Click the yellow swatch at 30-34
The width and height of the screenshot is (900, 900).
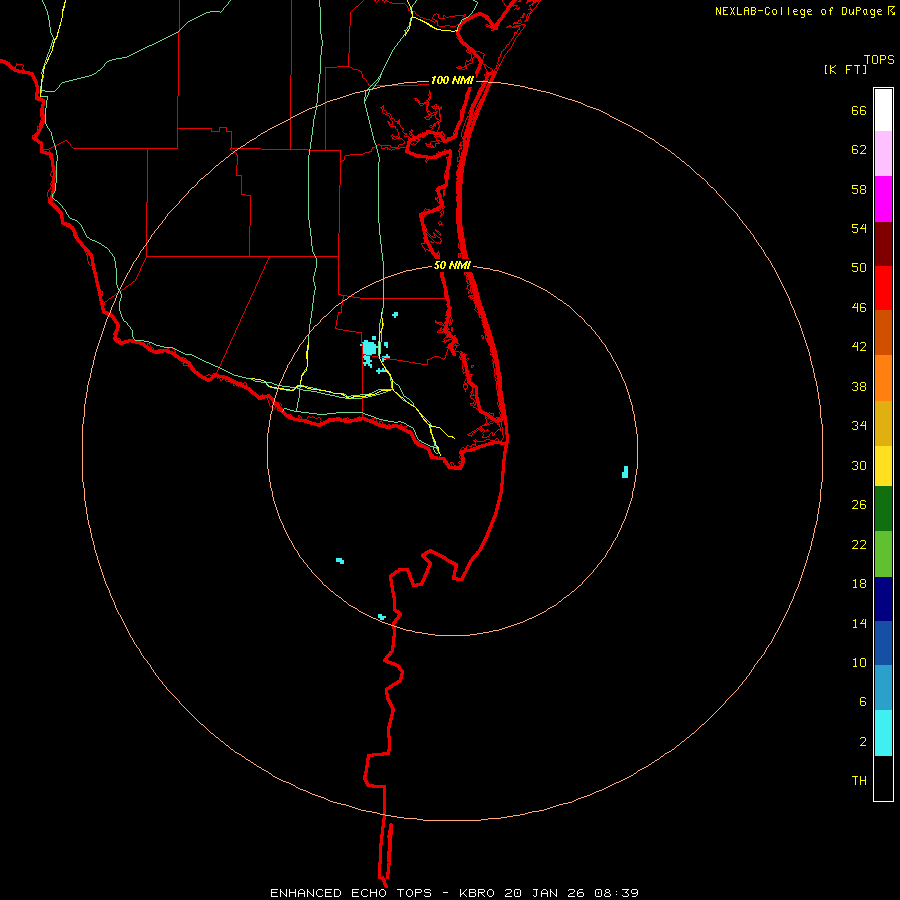(883, 465)
